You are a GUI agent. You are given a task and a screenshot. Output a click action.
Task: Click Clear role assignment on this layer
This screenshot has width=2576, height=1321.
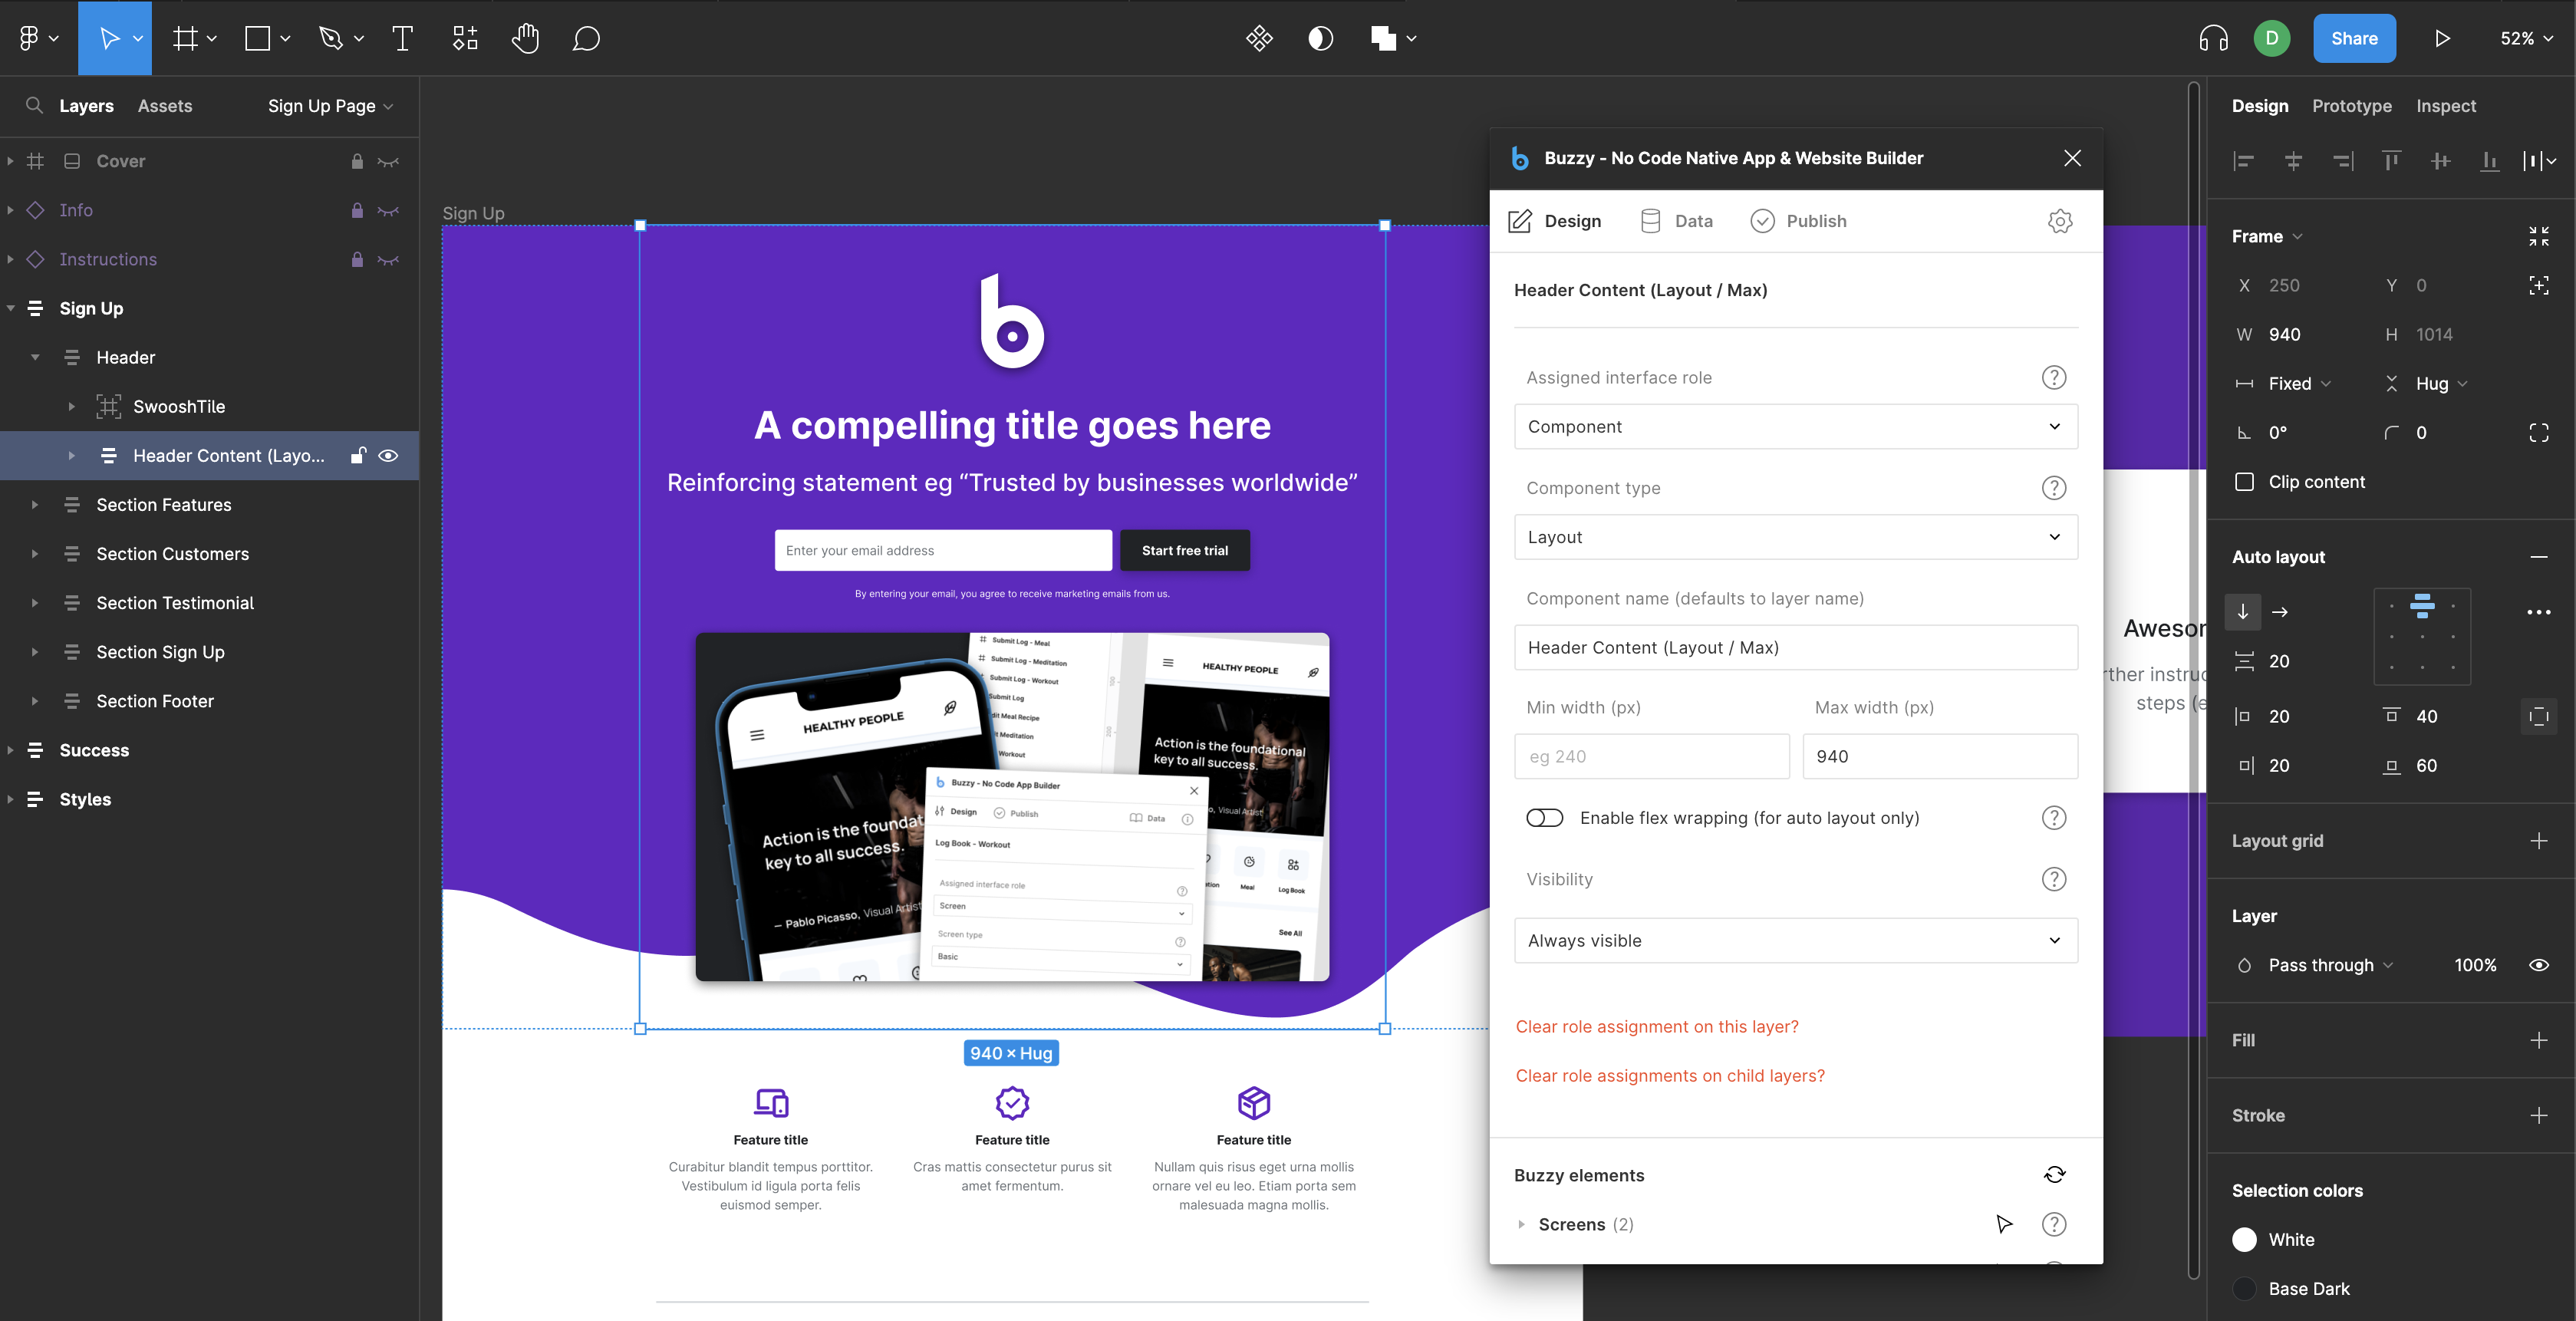1656,1027
